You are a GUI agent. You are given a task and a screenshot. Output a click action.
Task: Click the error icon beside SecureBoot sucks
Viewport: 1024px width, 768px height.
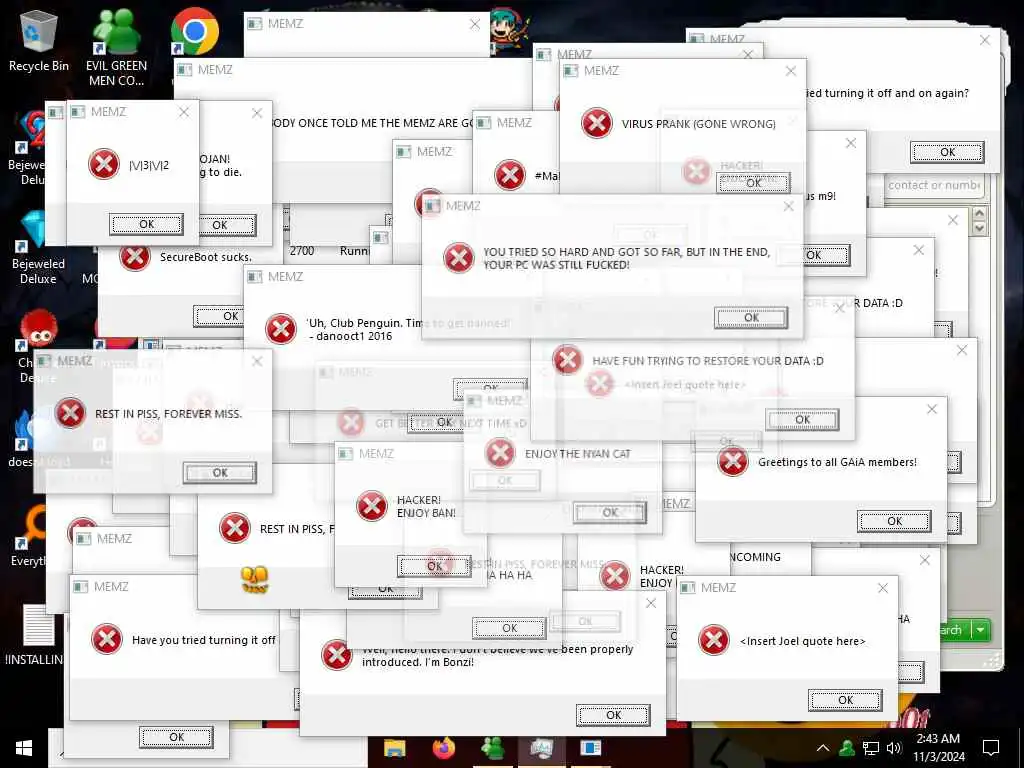(x=135, y=257)
